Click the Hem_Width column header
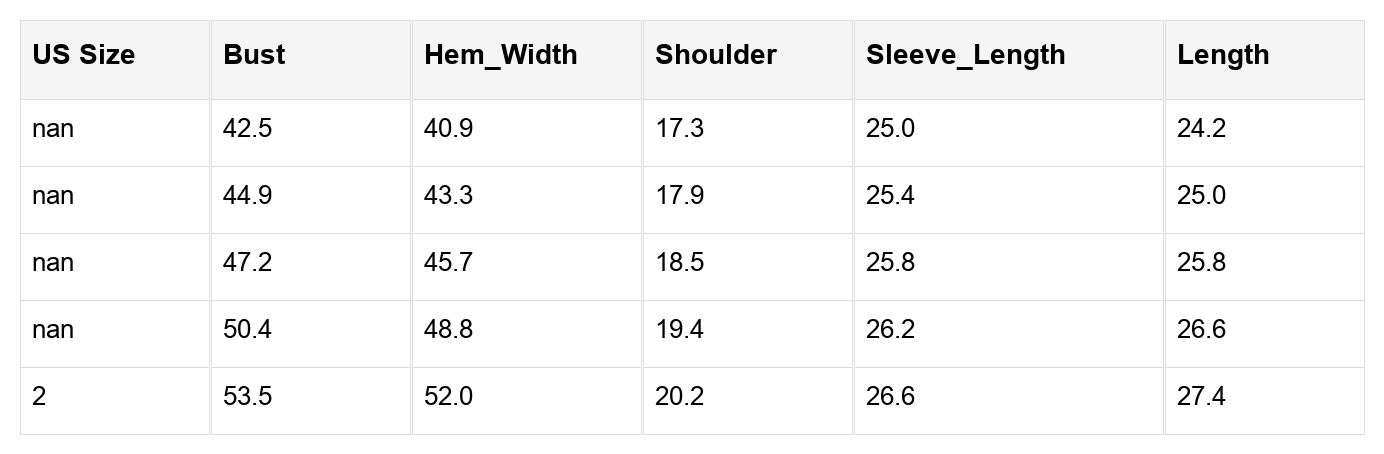Viewport: 1384px width, 454px height. [500, 55]
